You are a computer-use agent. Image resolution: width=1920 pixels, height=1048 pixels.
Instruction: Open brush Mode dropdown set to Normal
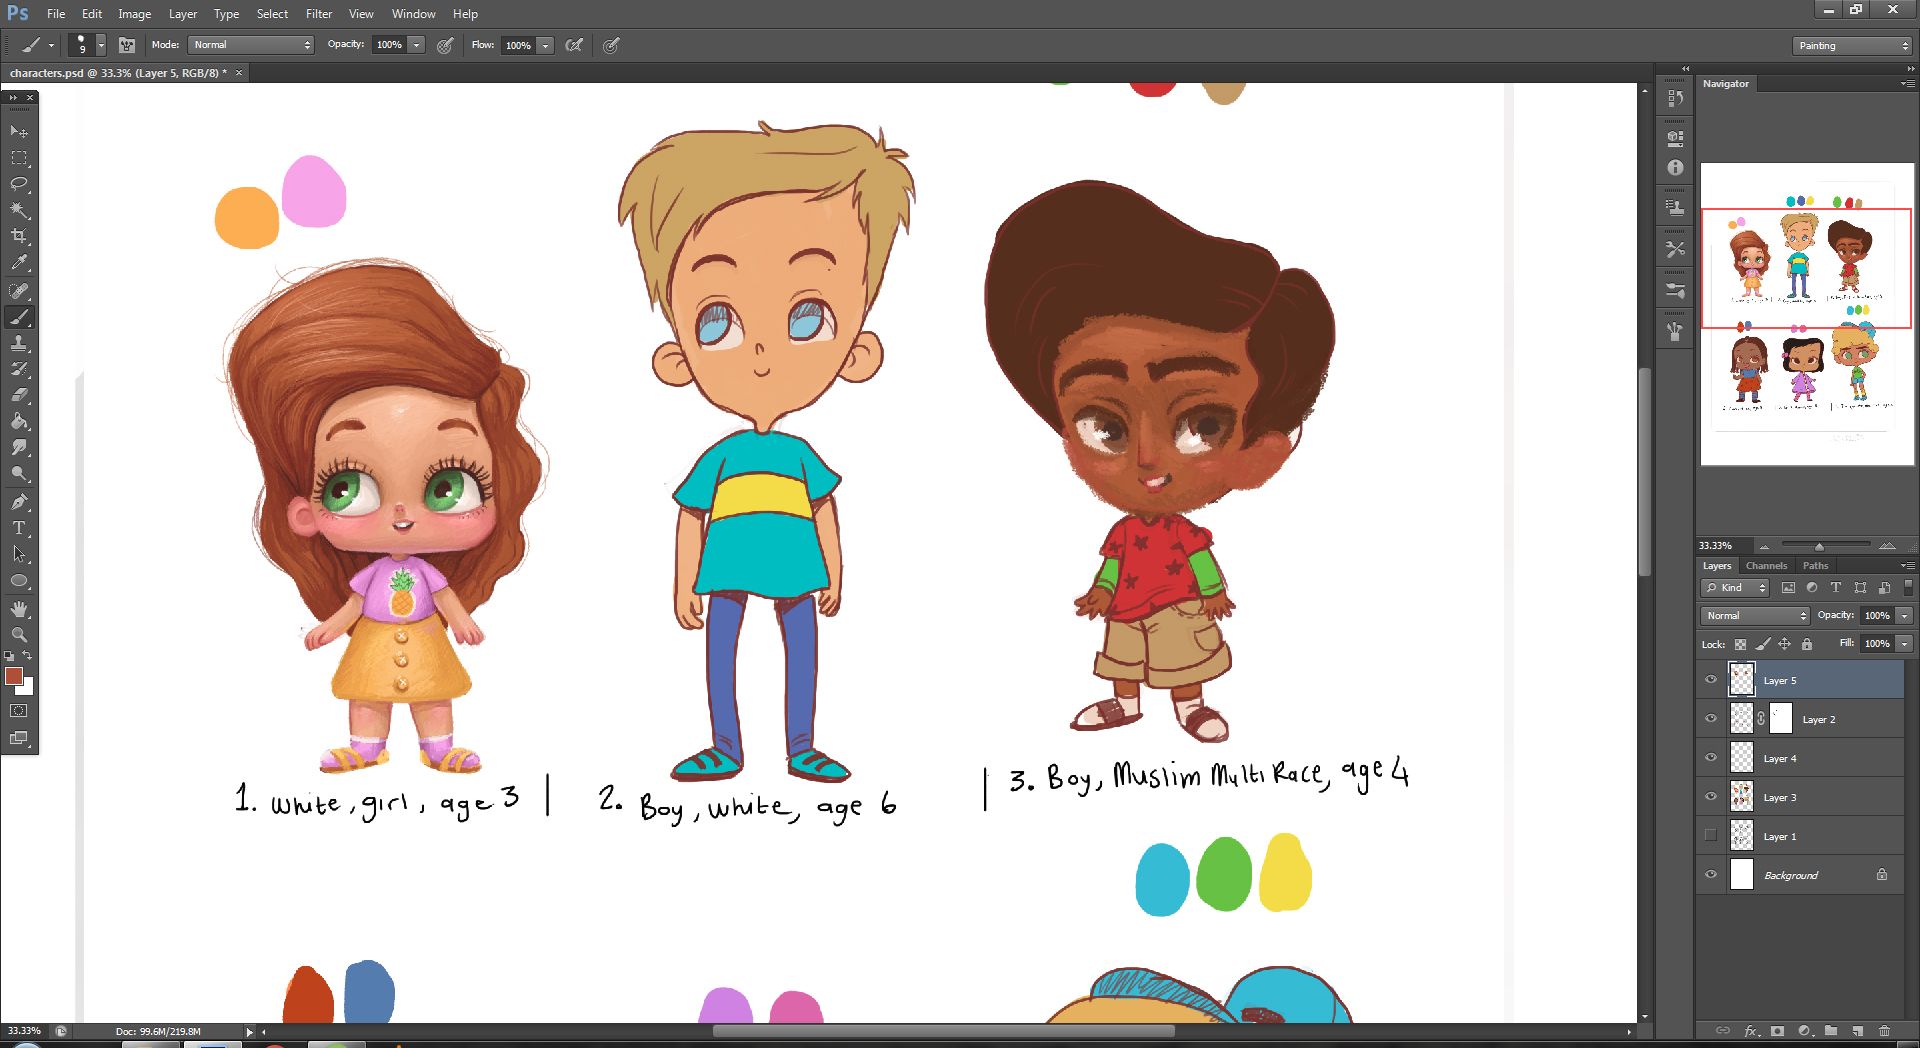click(x=252, y=45)
